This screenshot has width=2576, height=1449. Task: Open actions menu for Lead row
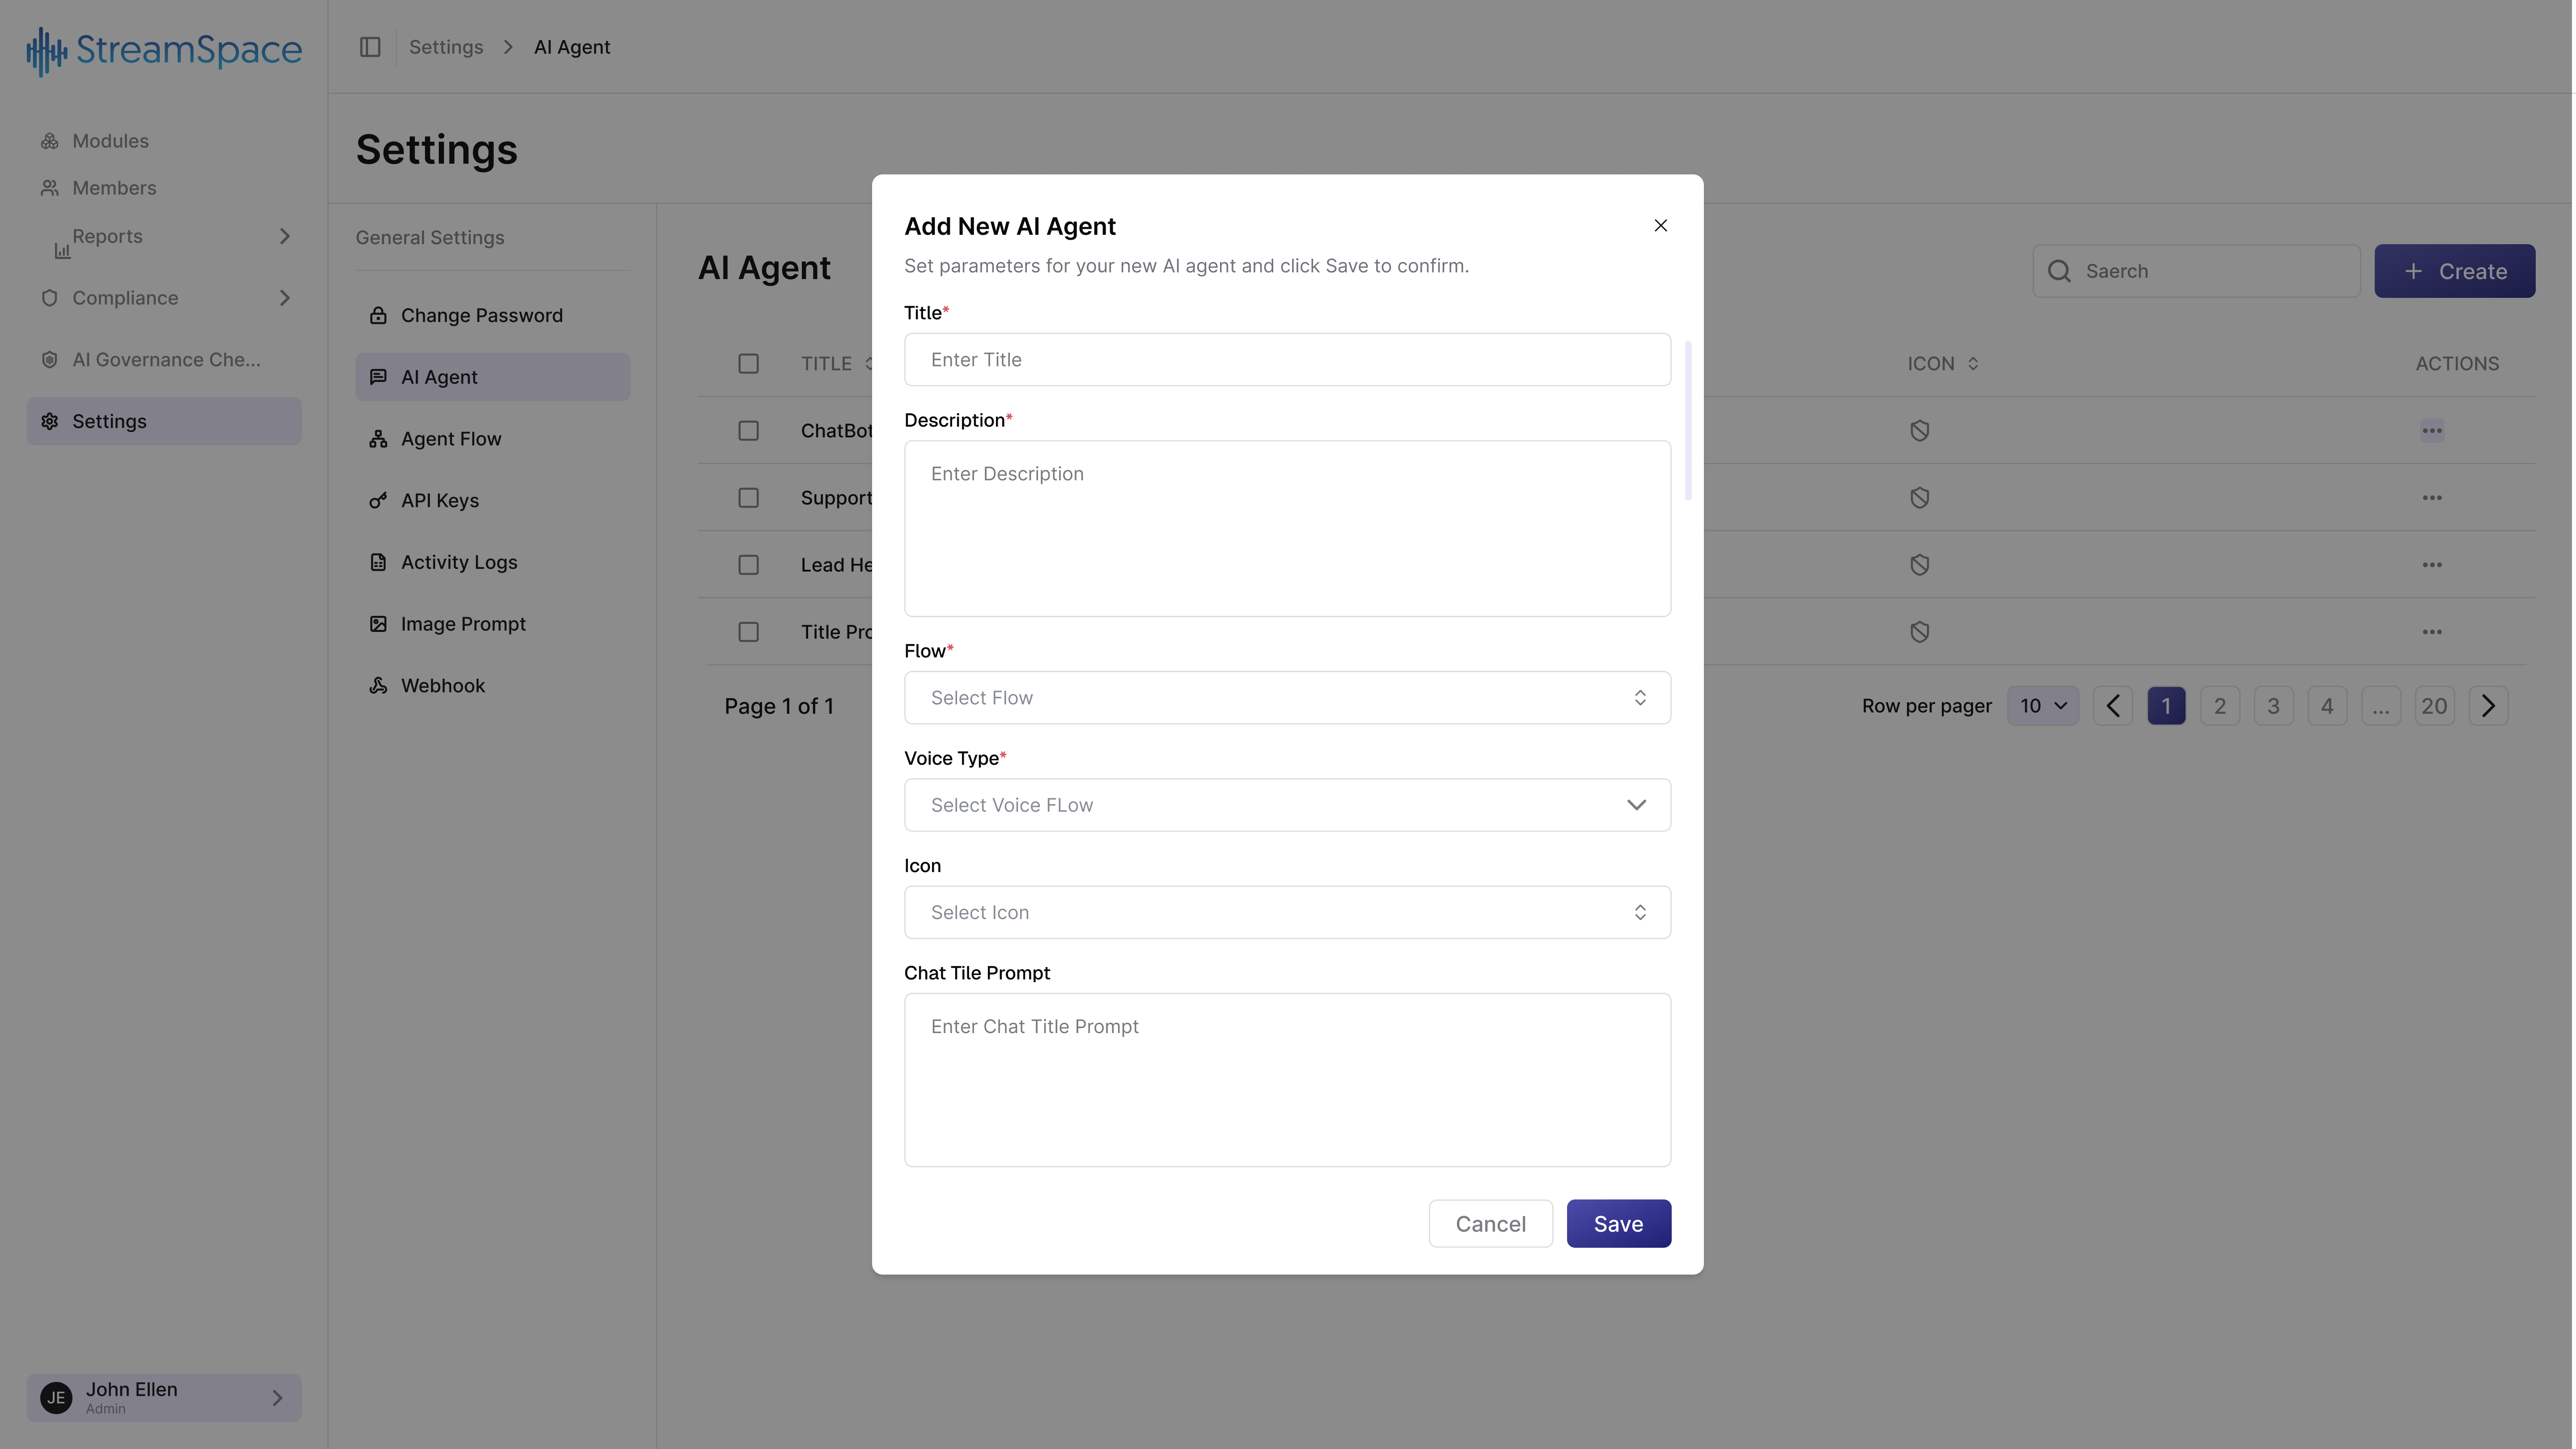tap(2432, 565)
